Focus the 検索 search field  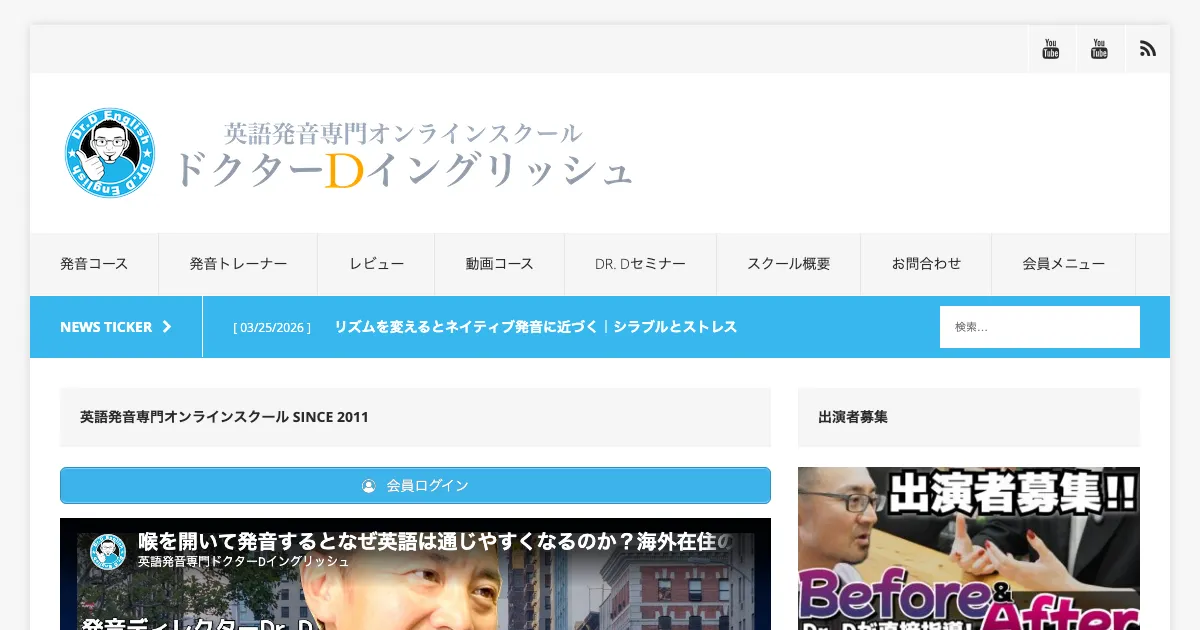tap(1039, 327)
